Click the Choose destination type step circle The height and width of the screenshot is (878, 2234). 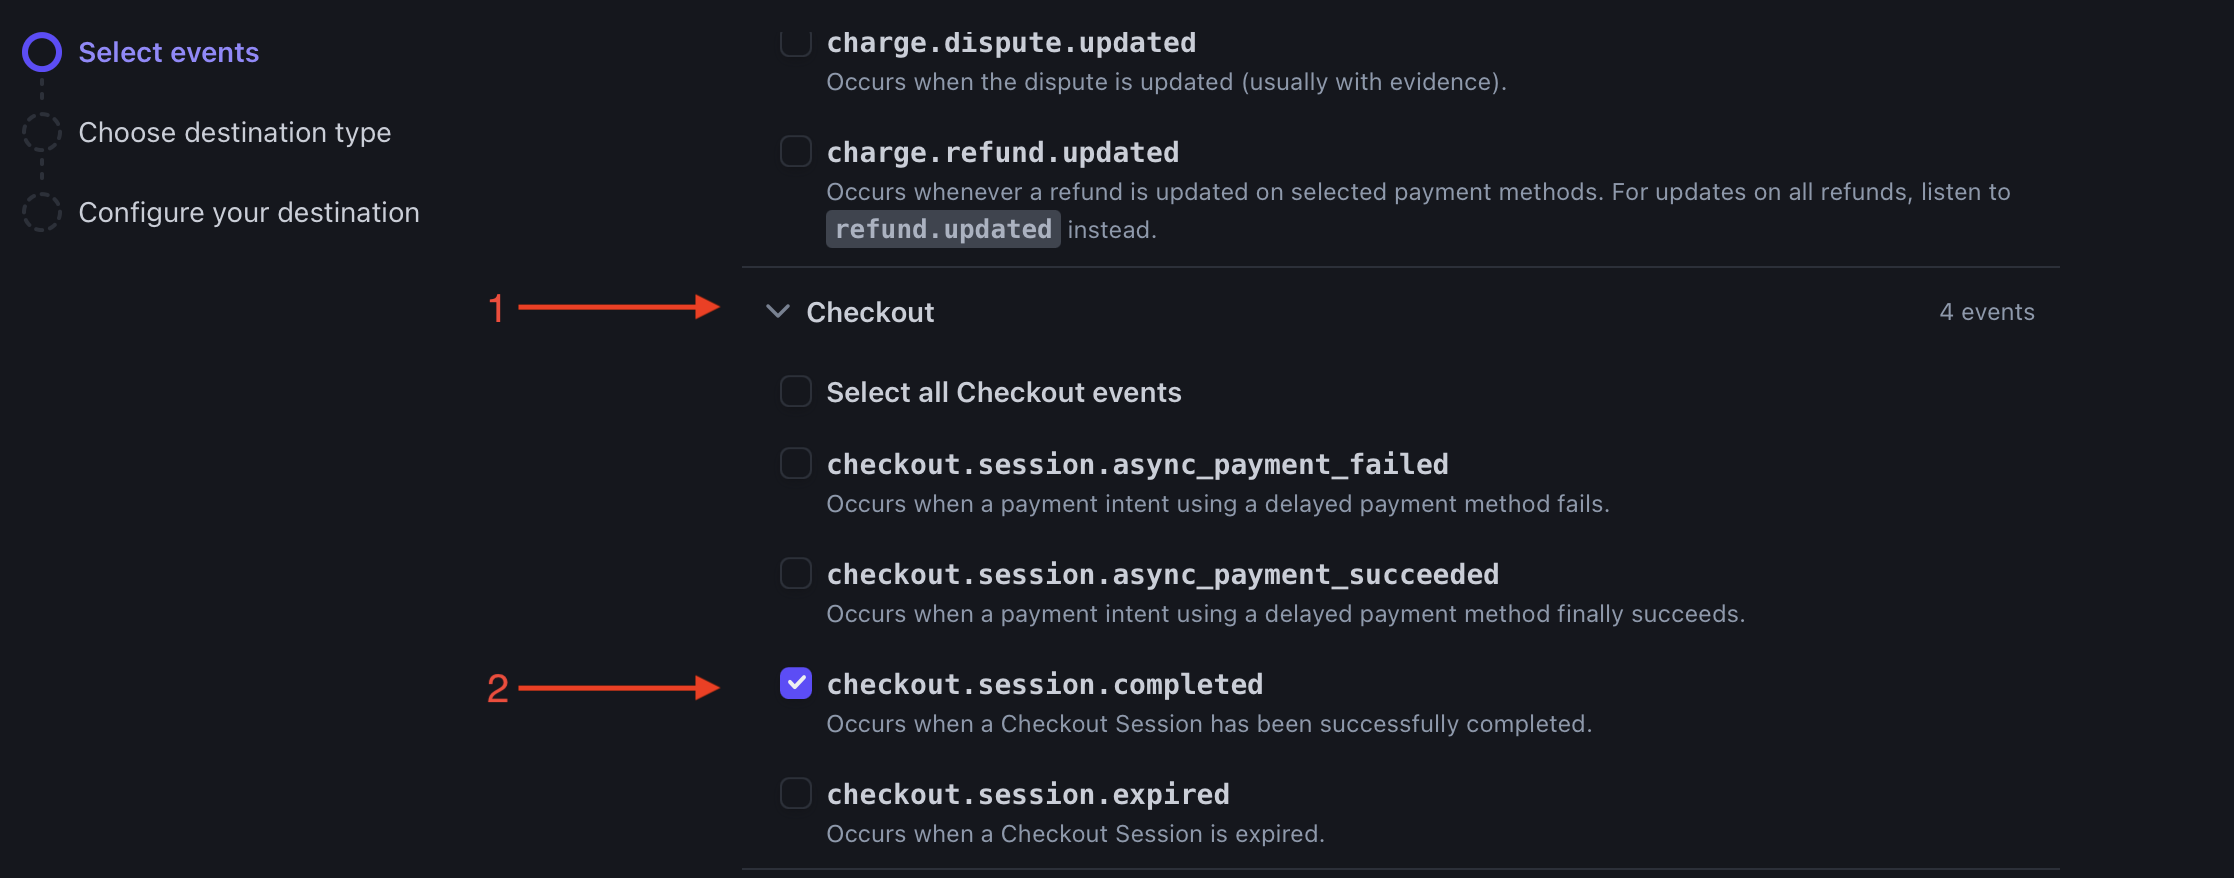click(x=42, y=132)
